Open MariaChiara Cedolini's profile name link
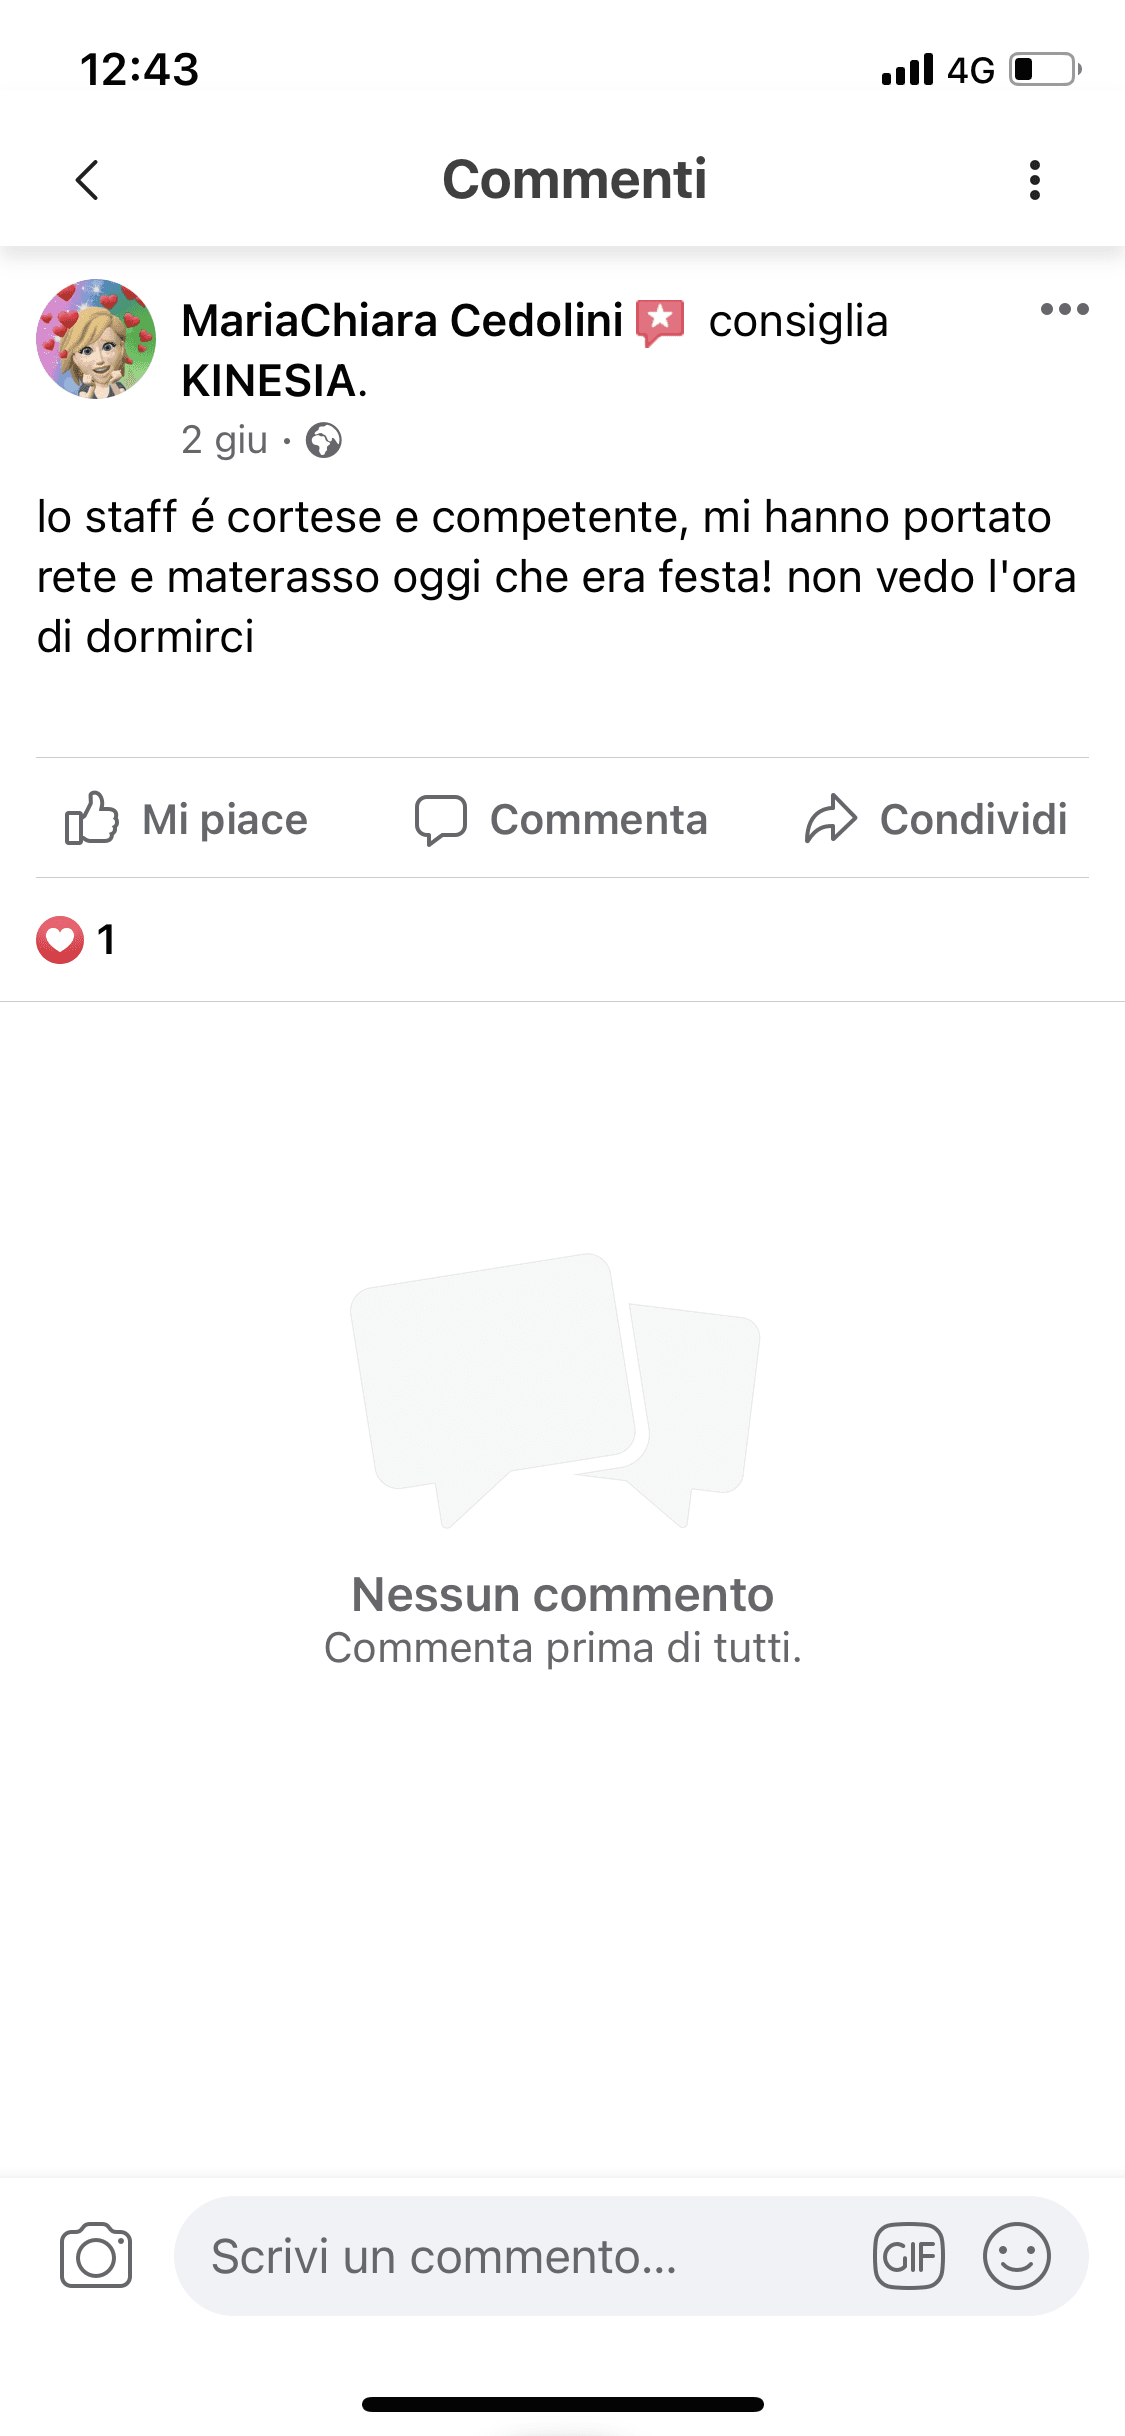This screenshot has width=1125, height=2436. point(402,321)
